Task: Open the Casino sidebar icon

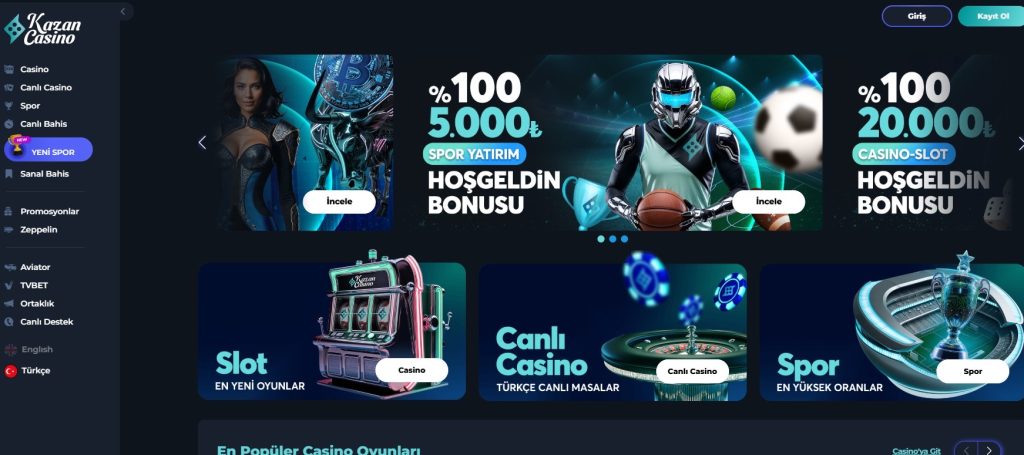Action: 8,69
